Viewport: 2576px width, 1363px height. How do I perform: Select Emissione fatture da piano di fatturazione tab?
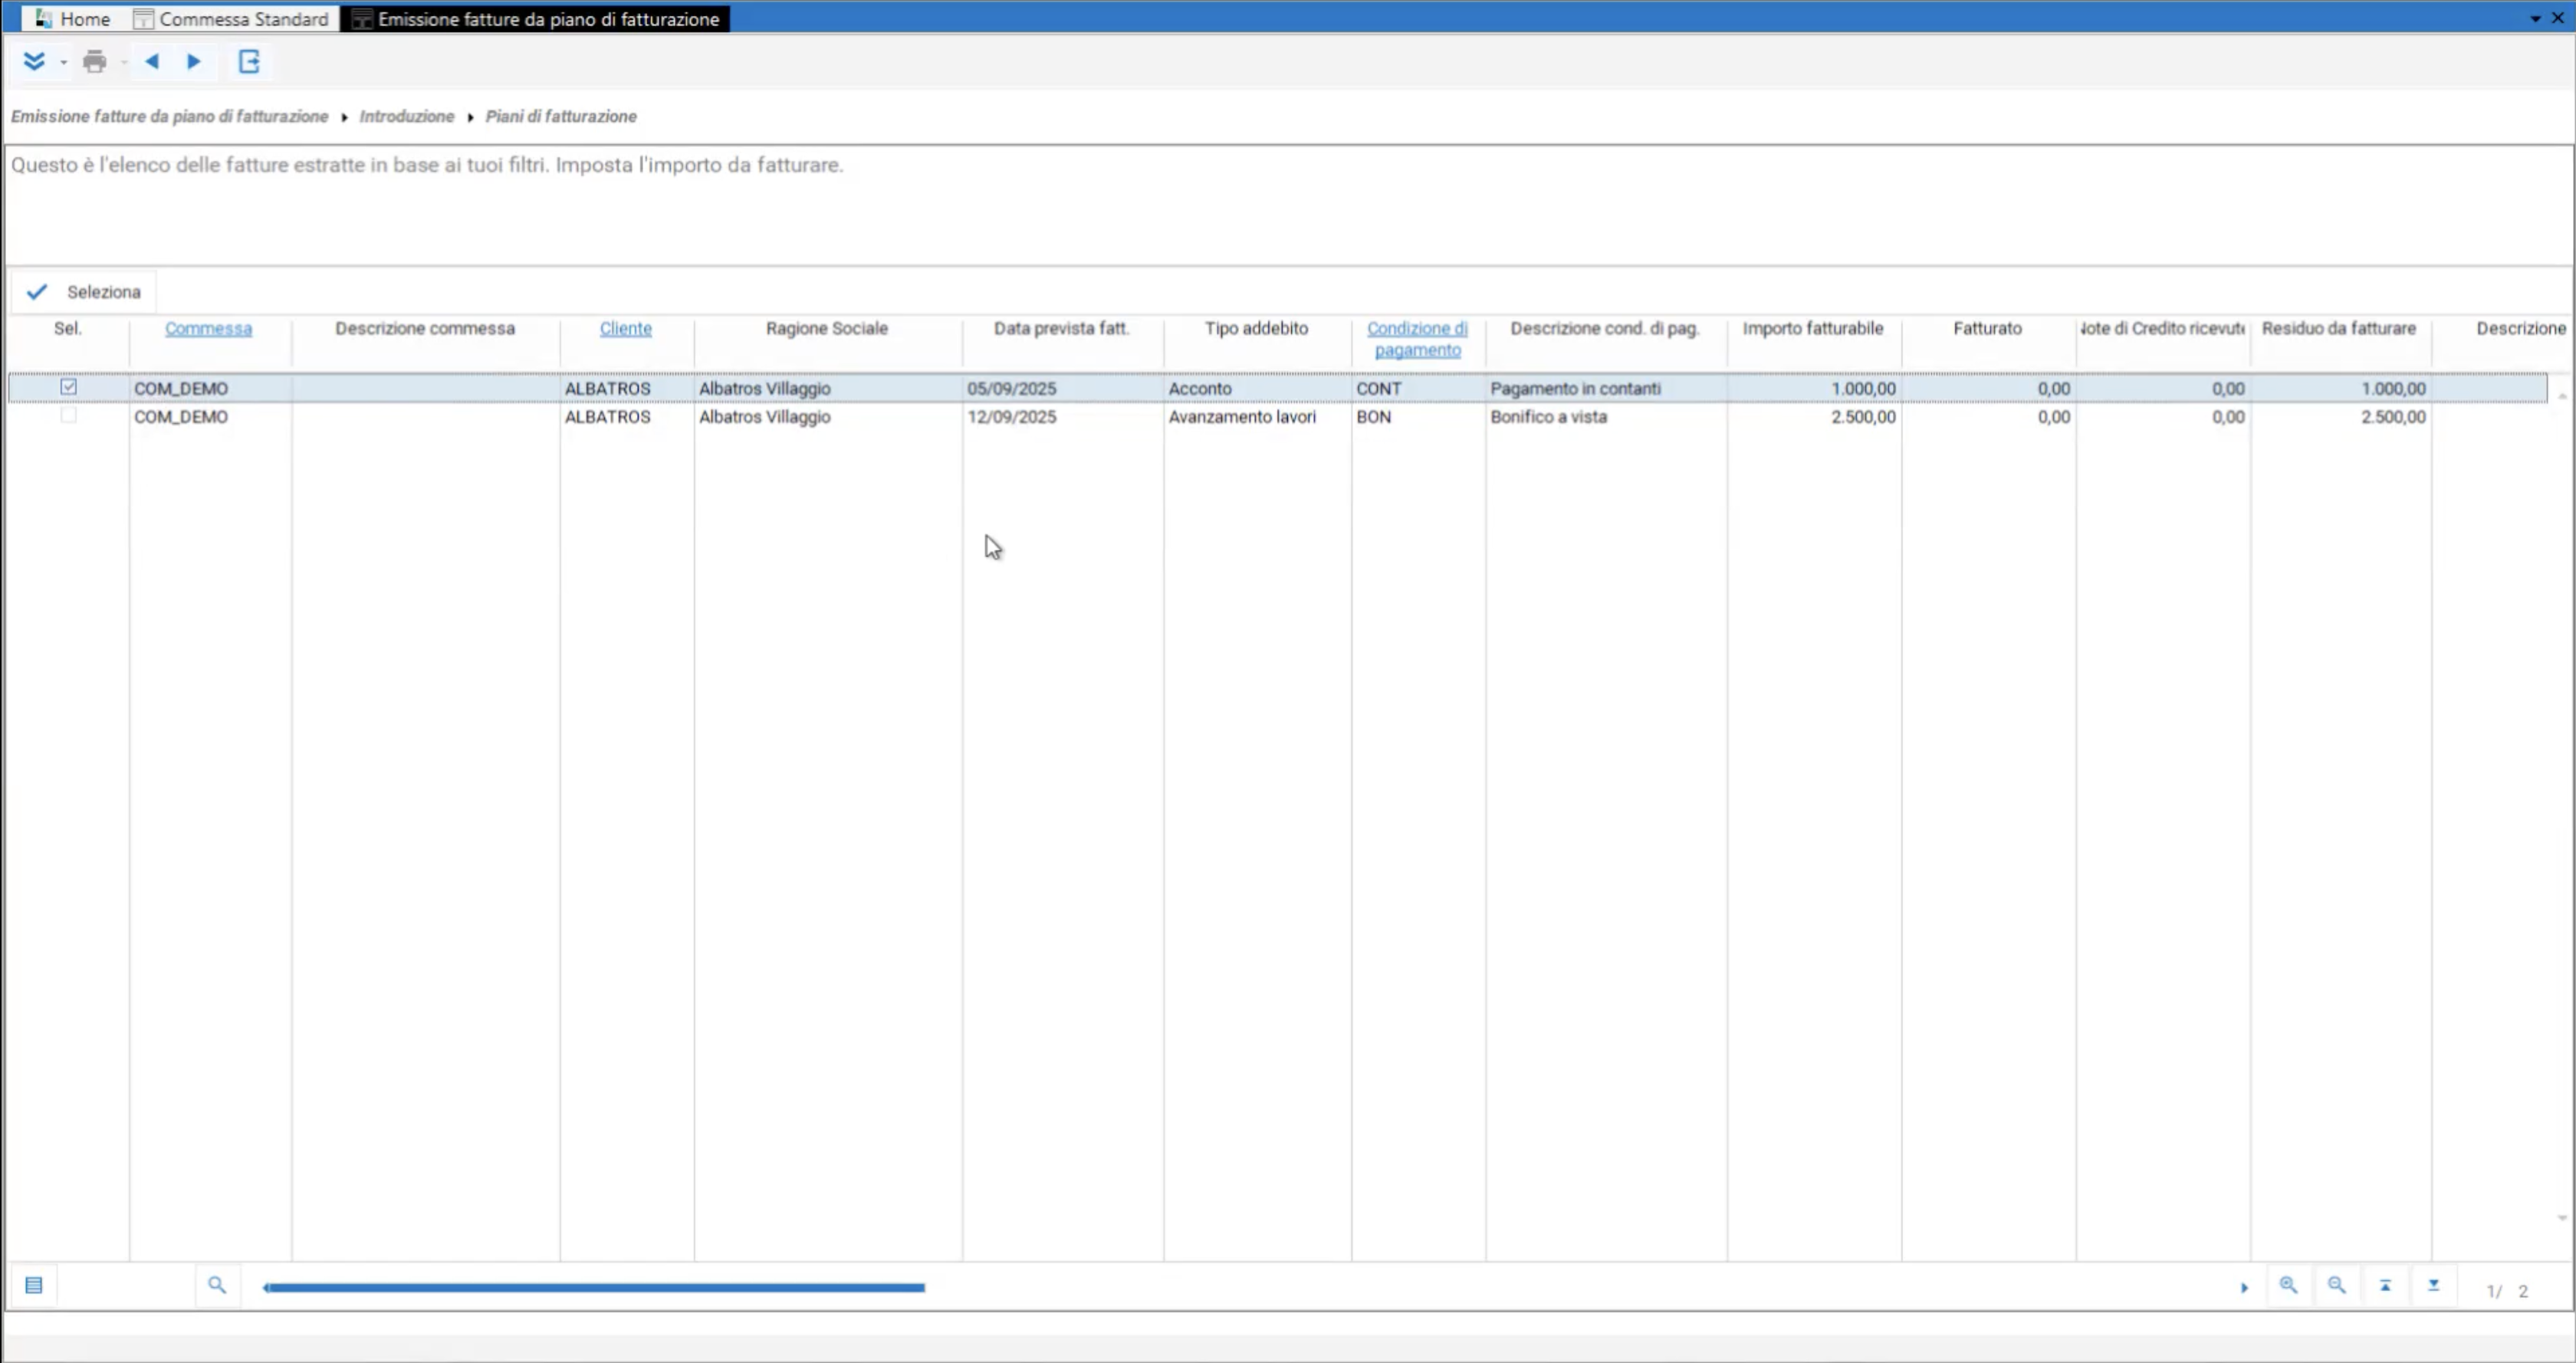coord(536,19)
